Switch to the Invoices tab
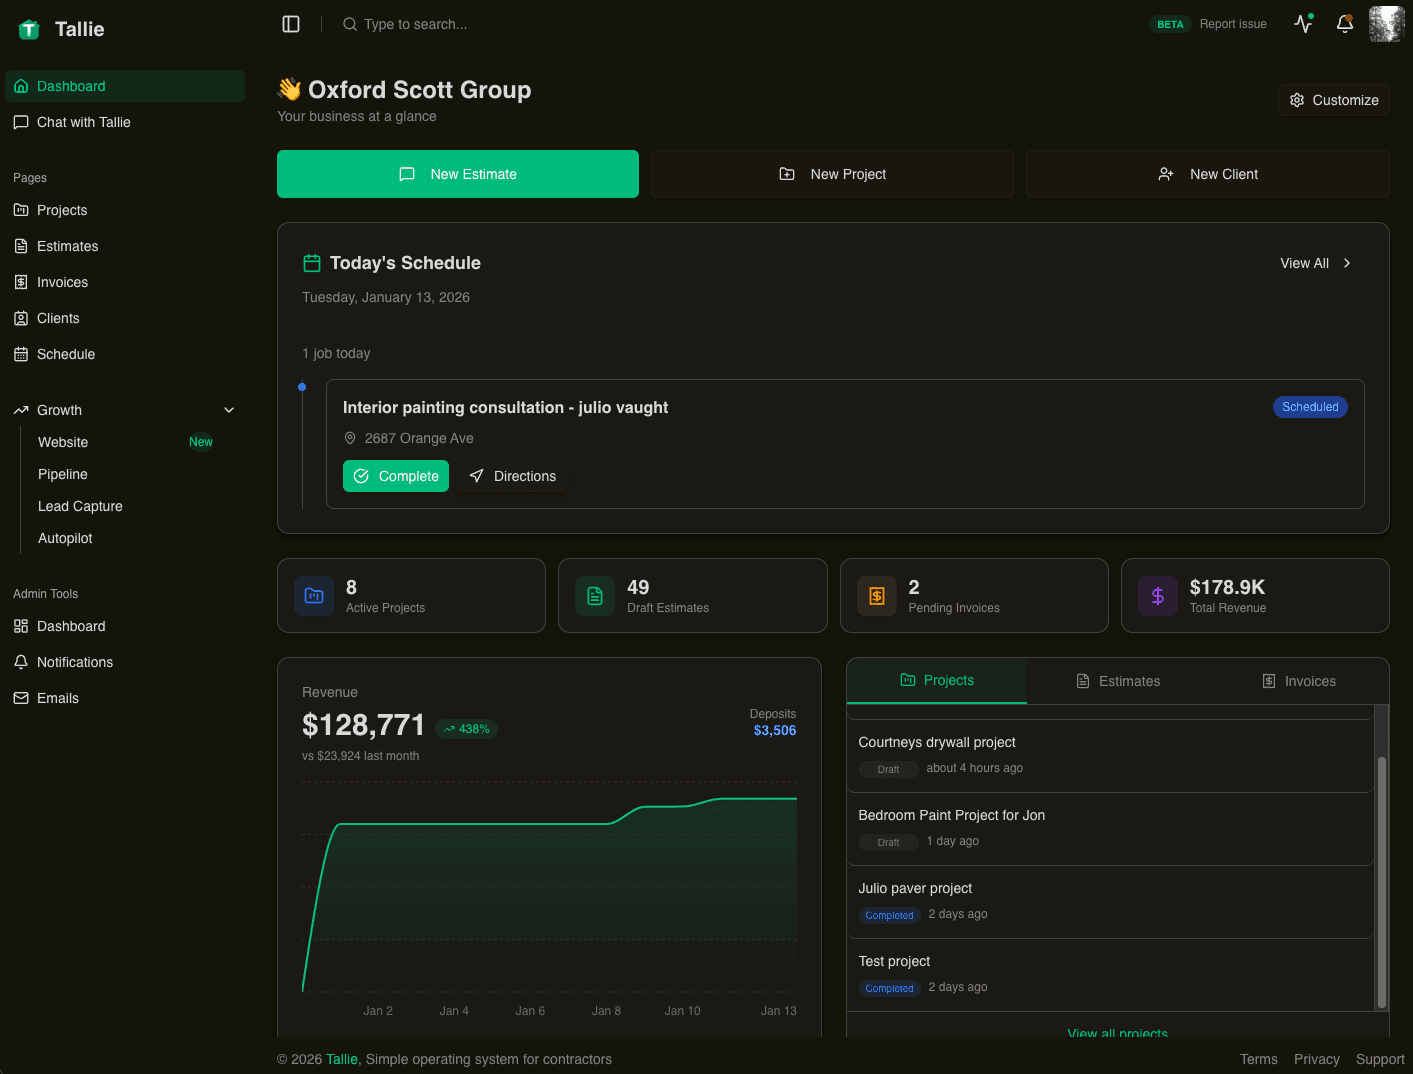 point(1298,681)
